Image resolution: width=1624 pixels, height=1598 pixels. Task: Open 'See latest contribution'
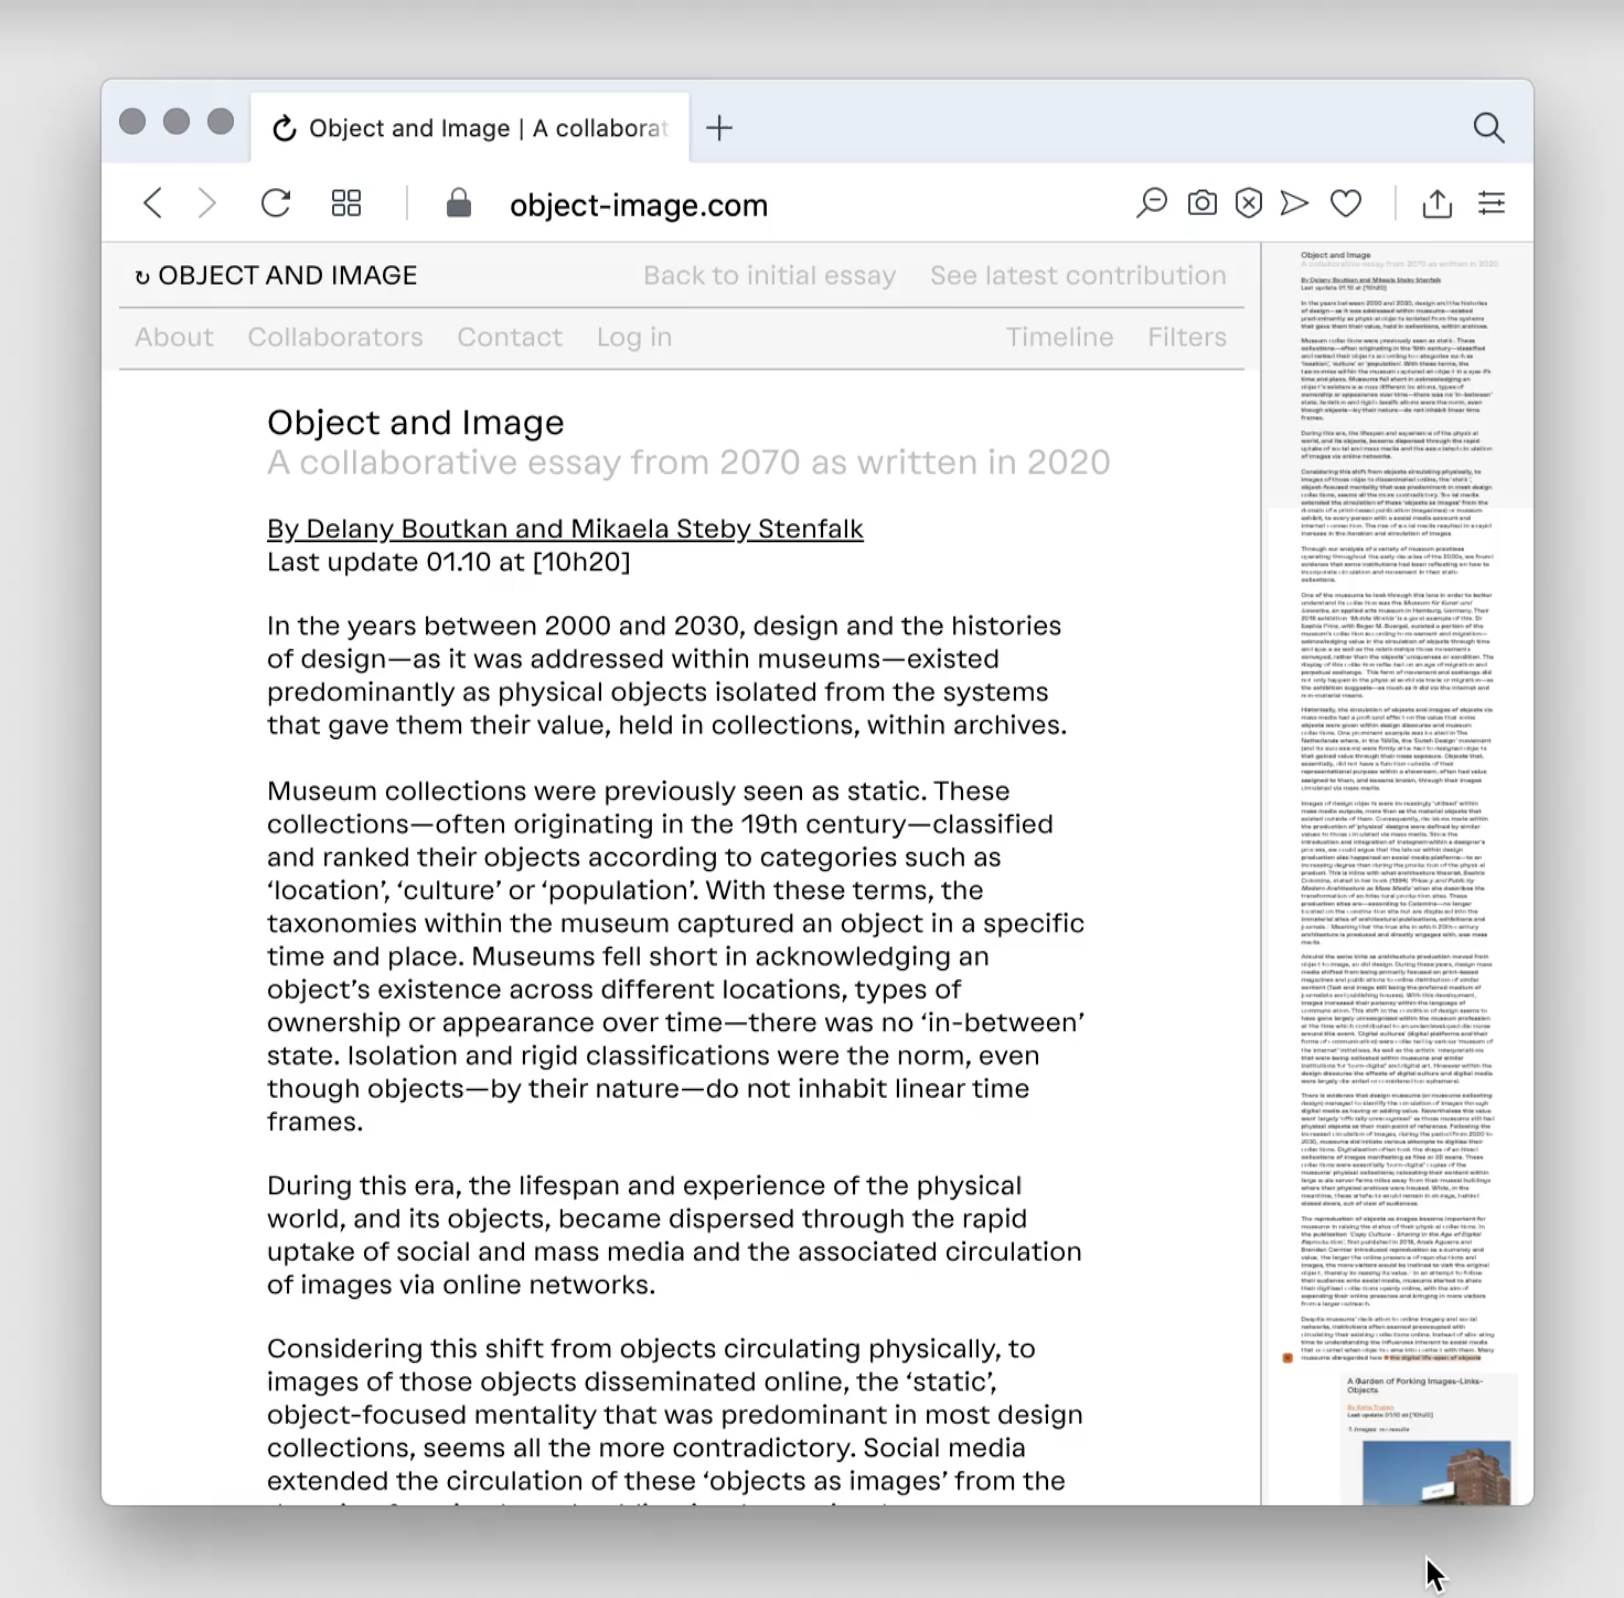pos(1078,275)
